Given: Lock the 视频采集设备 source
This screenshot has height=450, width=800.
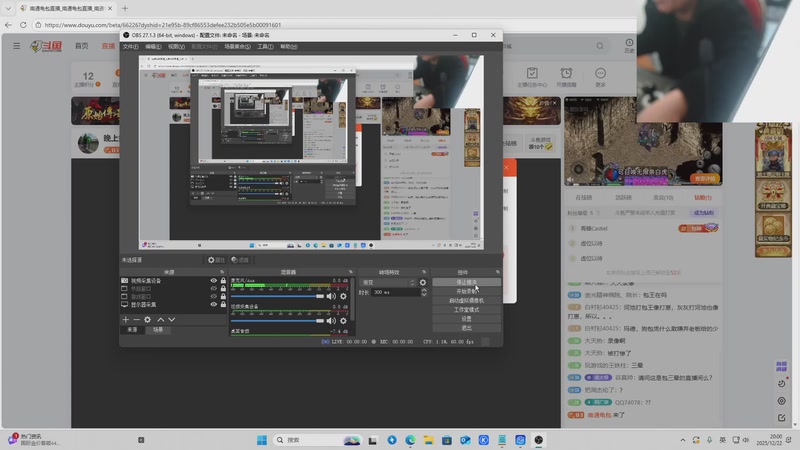Looking at the screenshot, I should [x=222, y=281].
